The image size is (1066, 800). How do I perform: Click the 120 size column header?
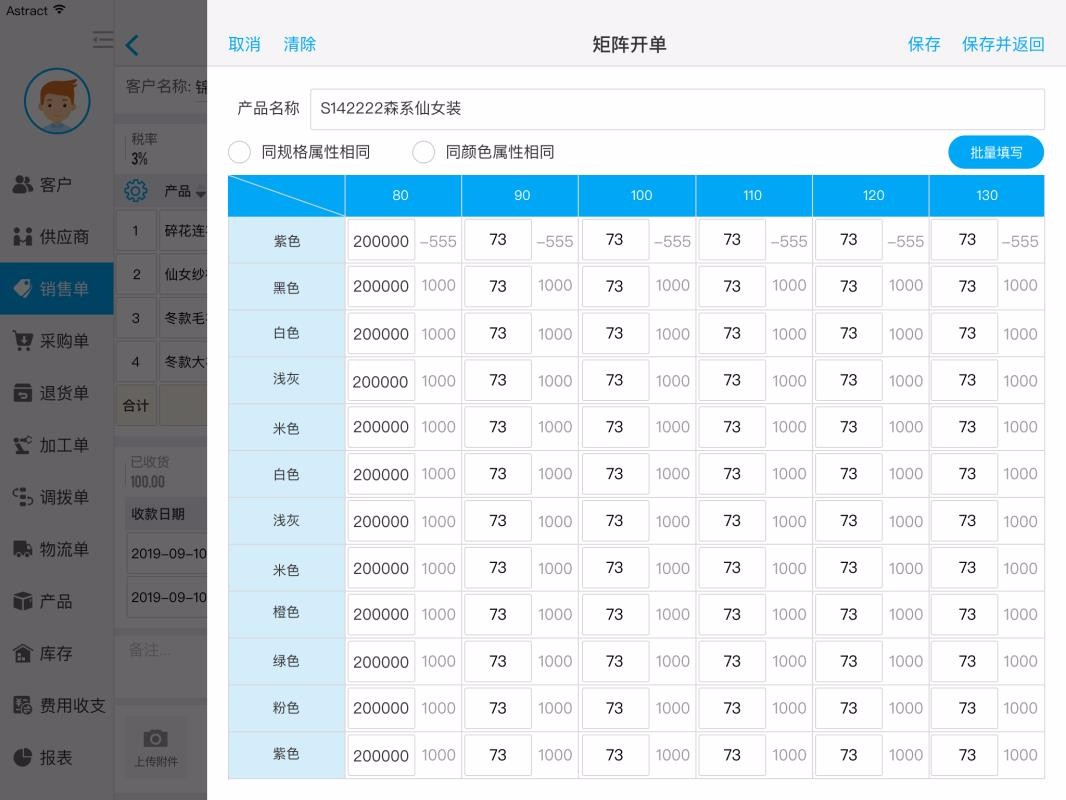click(871, 196)
